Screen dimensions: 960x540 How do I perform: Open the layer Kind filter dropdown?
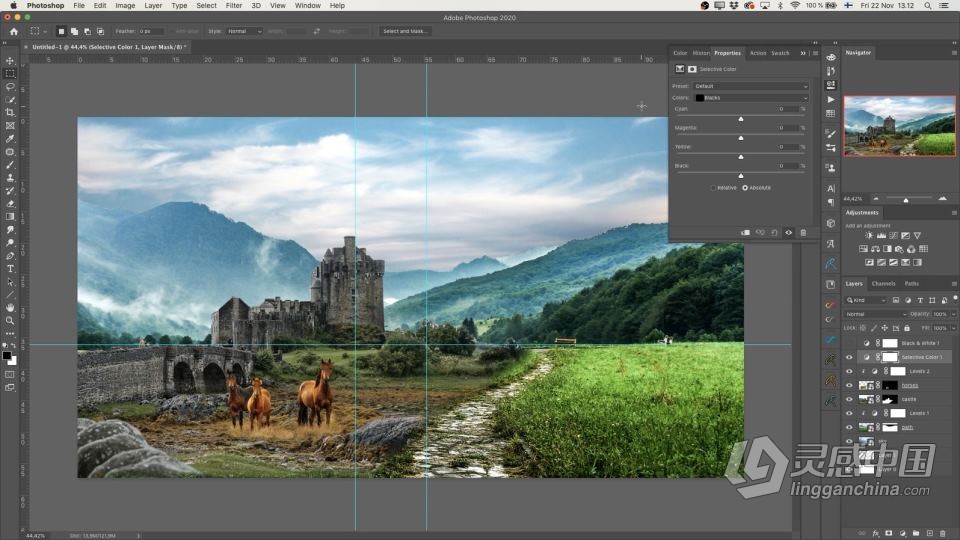866,300
